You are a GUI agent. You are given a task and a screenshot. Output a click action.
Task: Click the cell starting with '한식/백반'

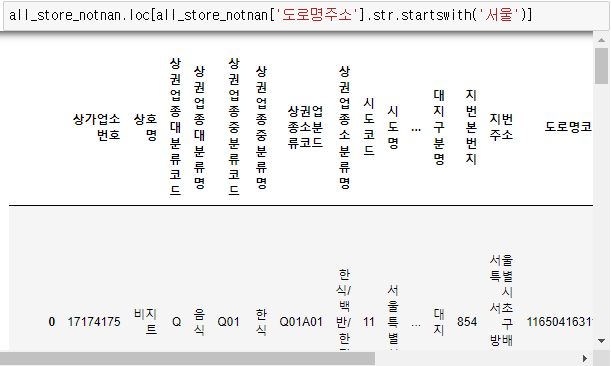[344, 309]
